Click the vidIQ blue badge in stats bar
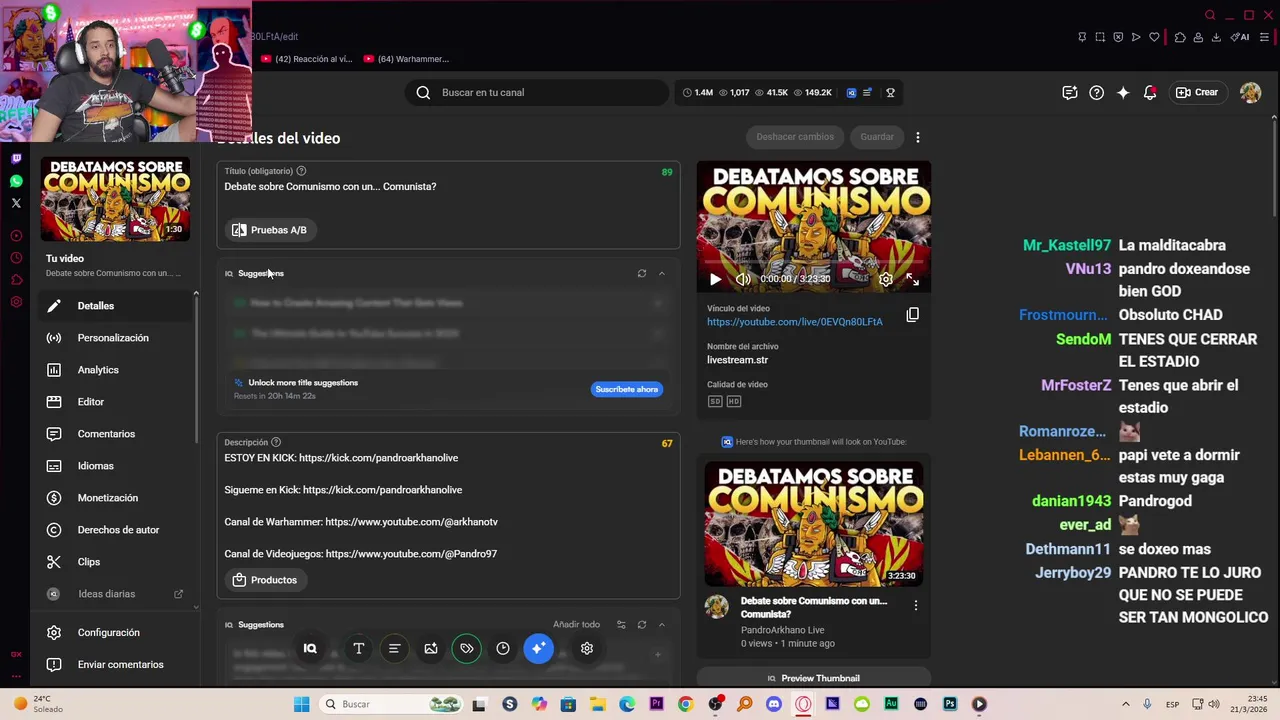Image resolution: width=1280 pixels, height=720 pixels. tap(852, 92)
